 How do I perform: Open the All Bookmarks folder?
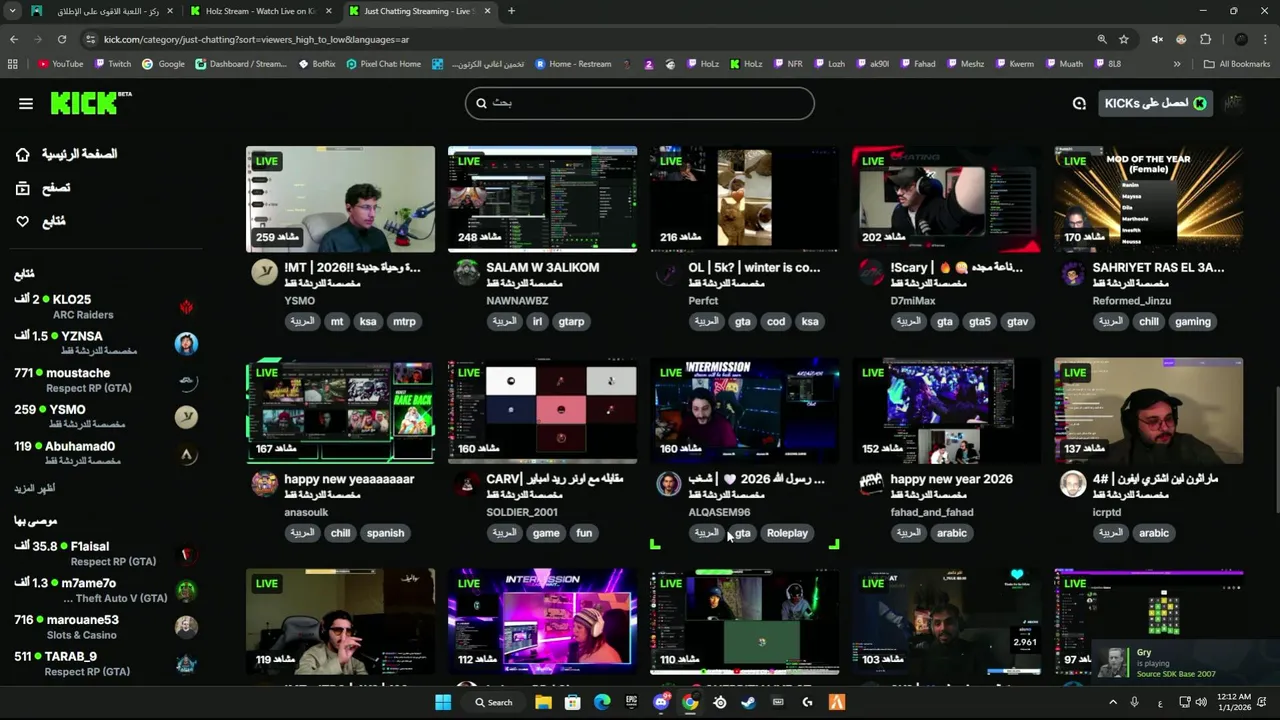coord(1237,64)
